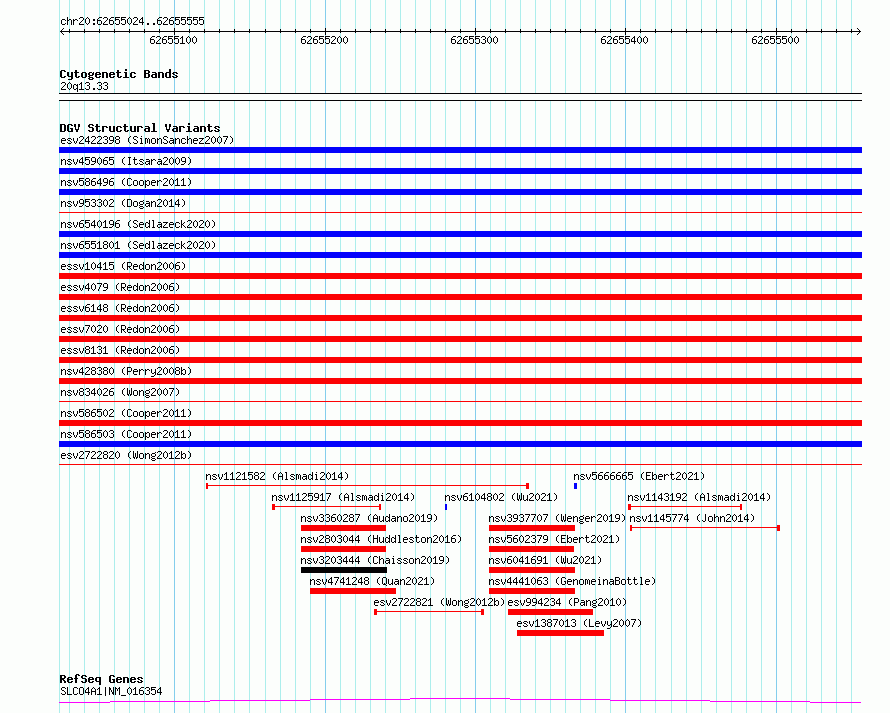Click the nsv3203444 (Chaisson2019) label
Screen dimensions: 890x713
(x=375, y=560)
